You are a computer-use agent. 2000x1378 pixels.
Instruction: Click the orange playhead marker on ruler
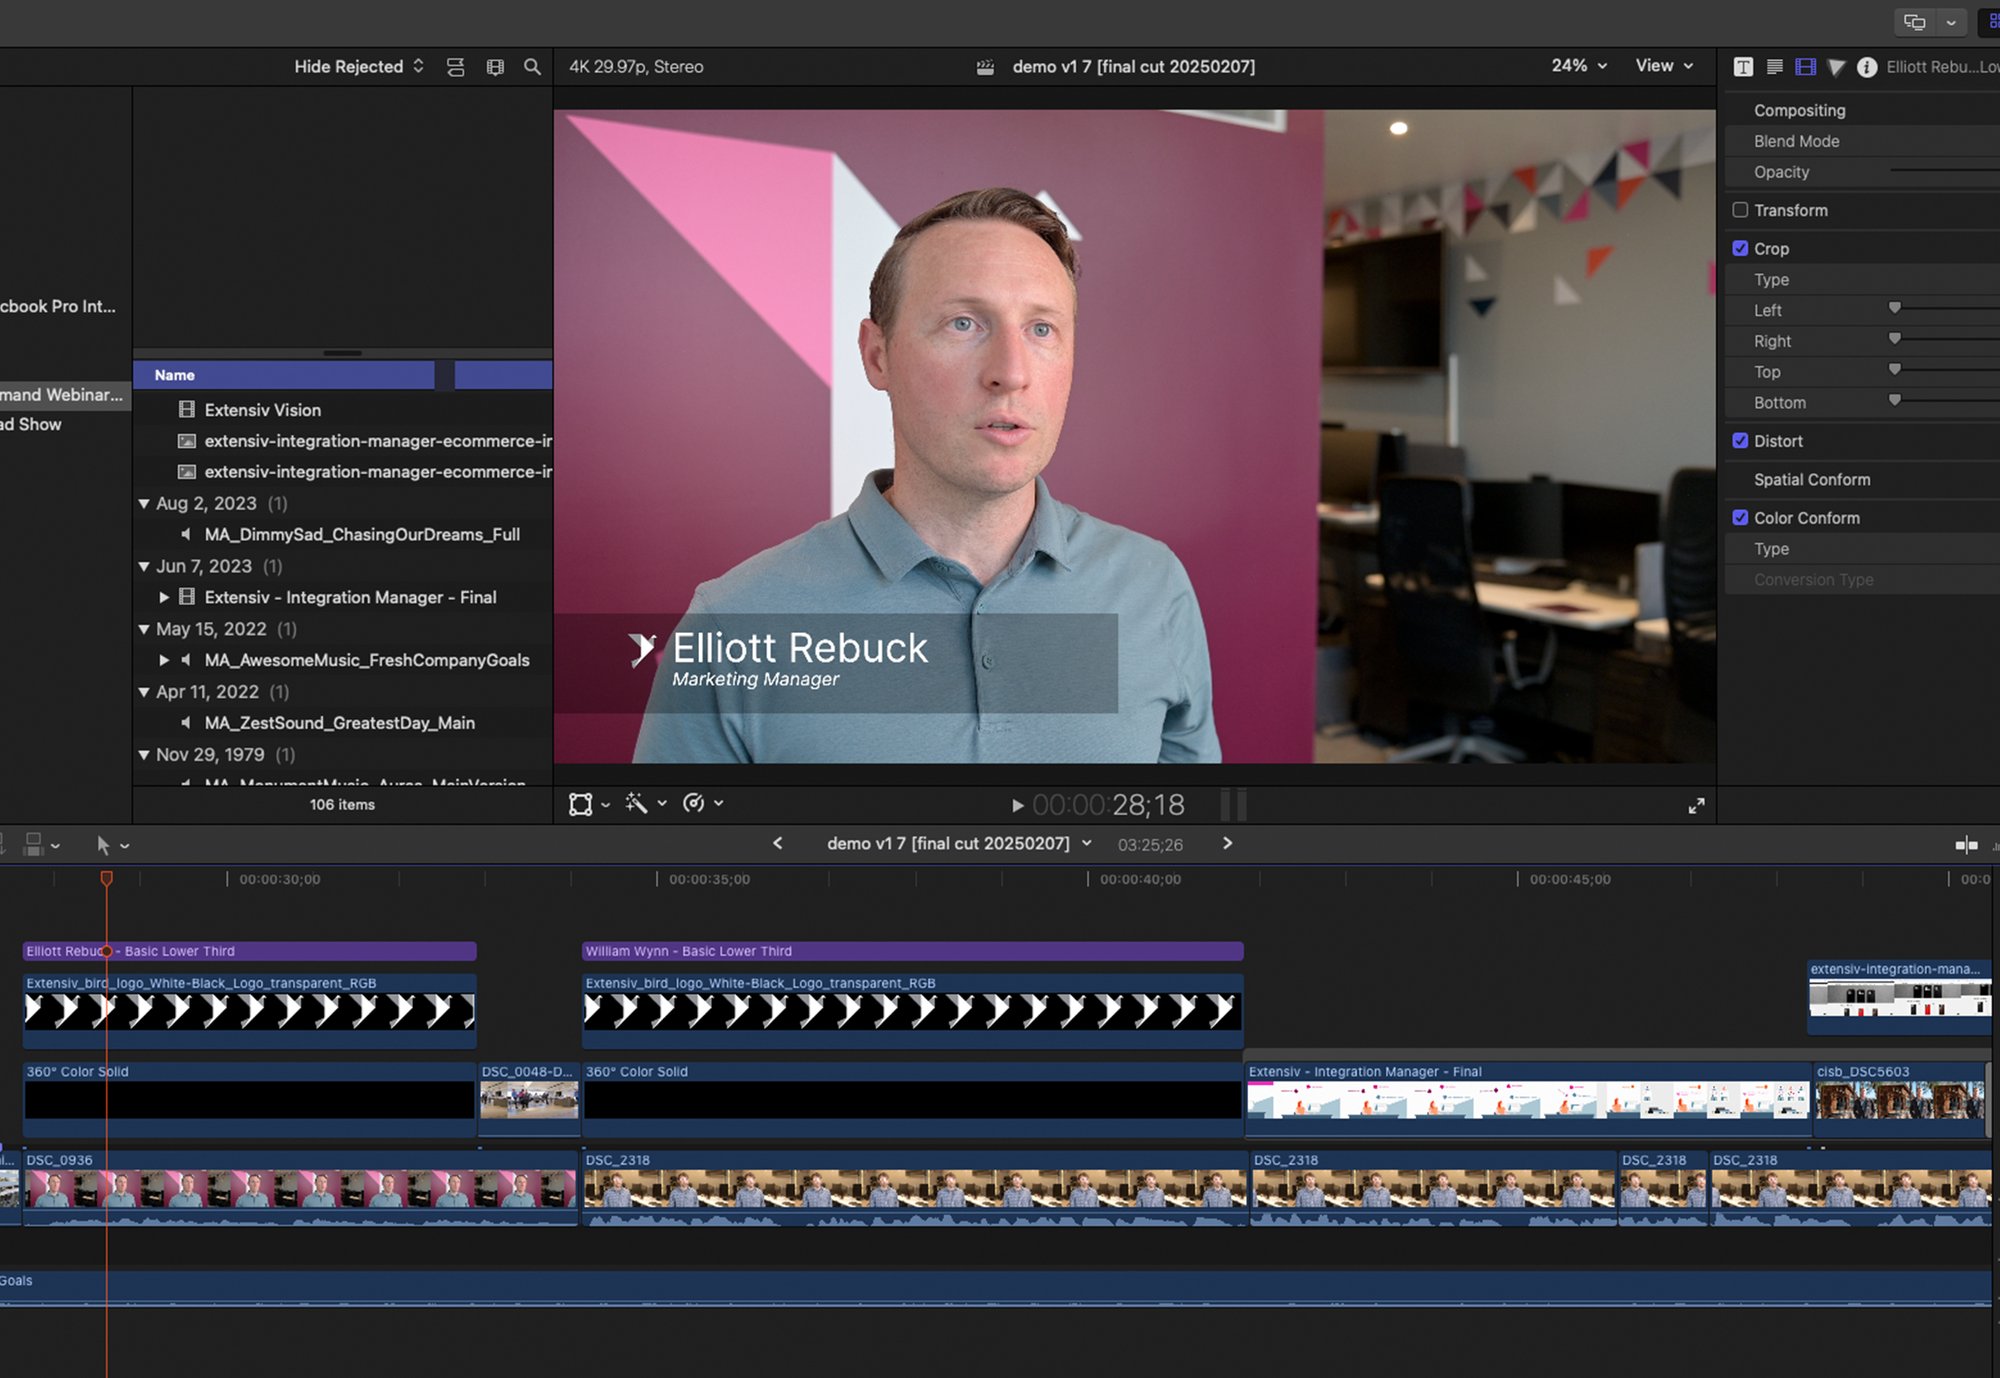tap(106, 878)
